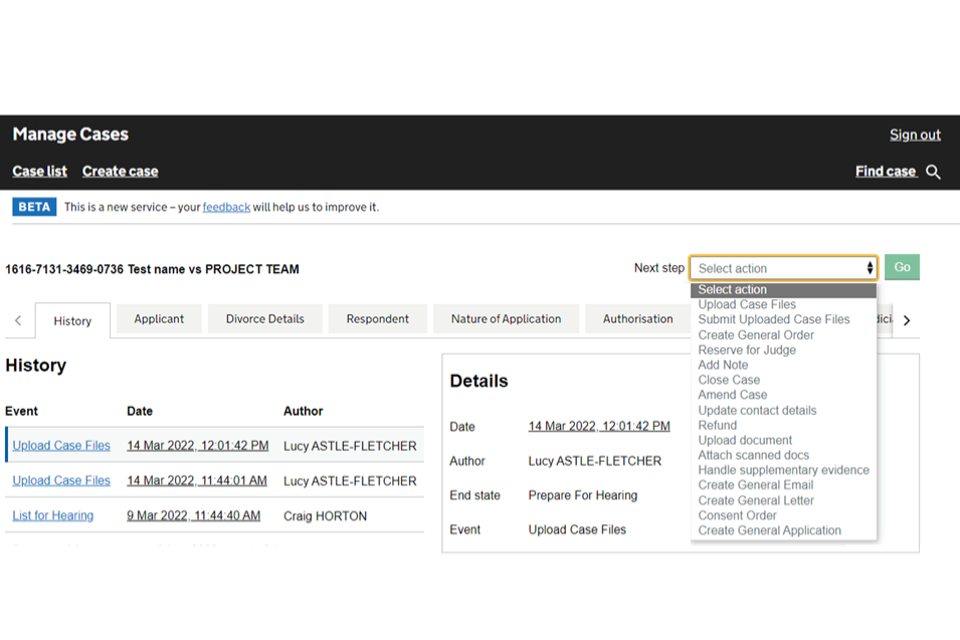Click the Sign out link
The width and height of the screenshot is (960, 640).
[915, 135]
